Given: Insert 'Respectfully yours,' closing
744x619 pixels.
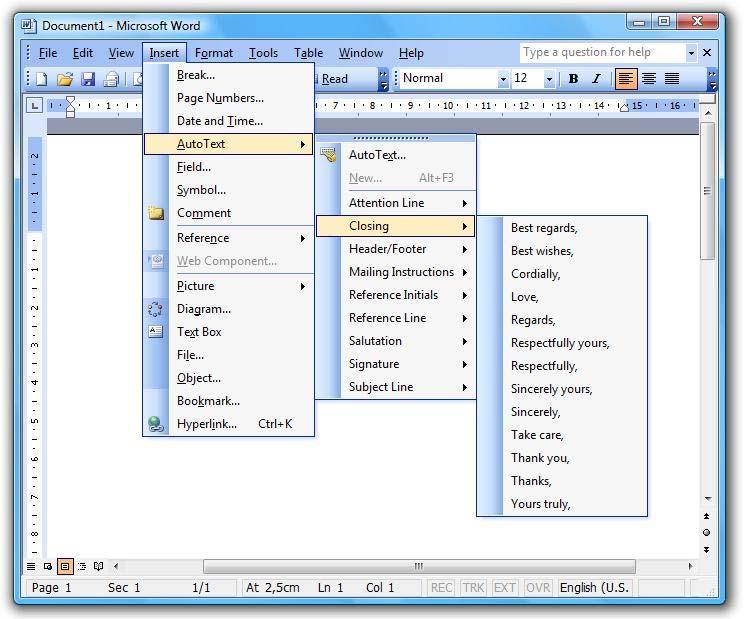Looking at the screenshot, I should tap(562, 343).
